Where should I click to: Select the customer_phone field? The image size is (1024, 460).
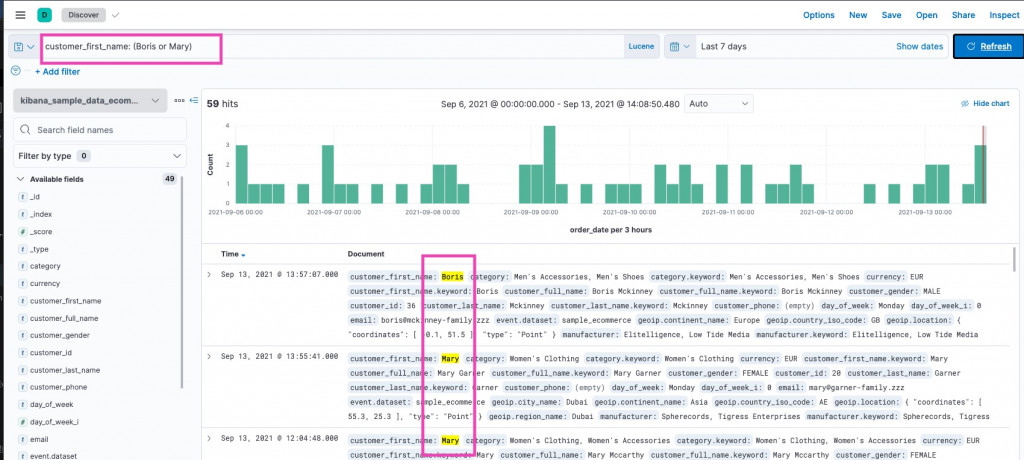click(x=58, y=387)
